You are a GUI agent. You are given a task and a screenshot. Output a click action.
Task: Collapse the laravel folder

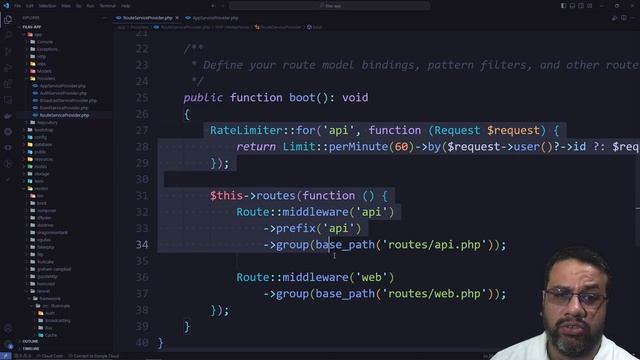click(43, 291)
